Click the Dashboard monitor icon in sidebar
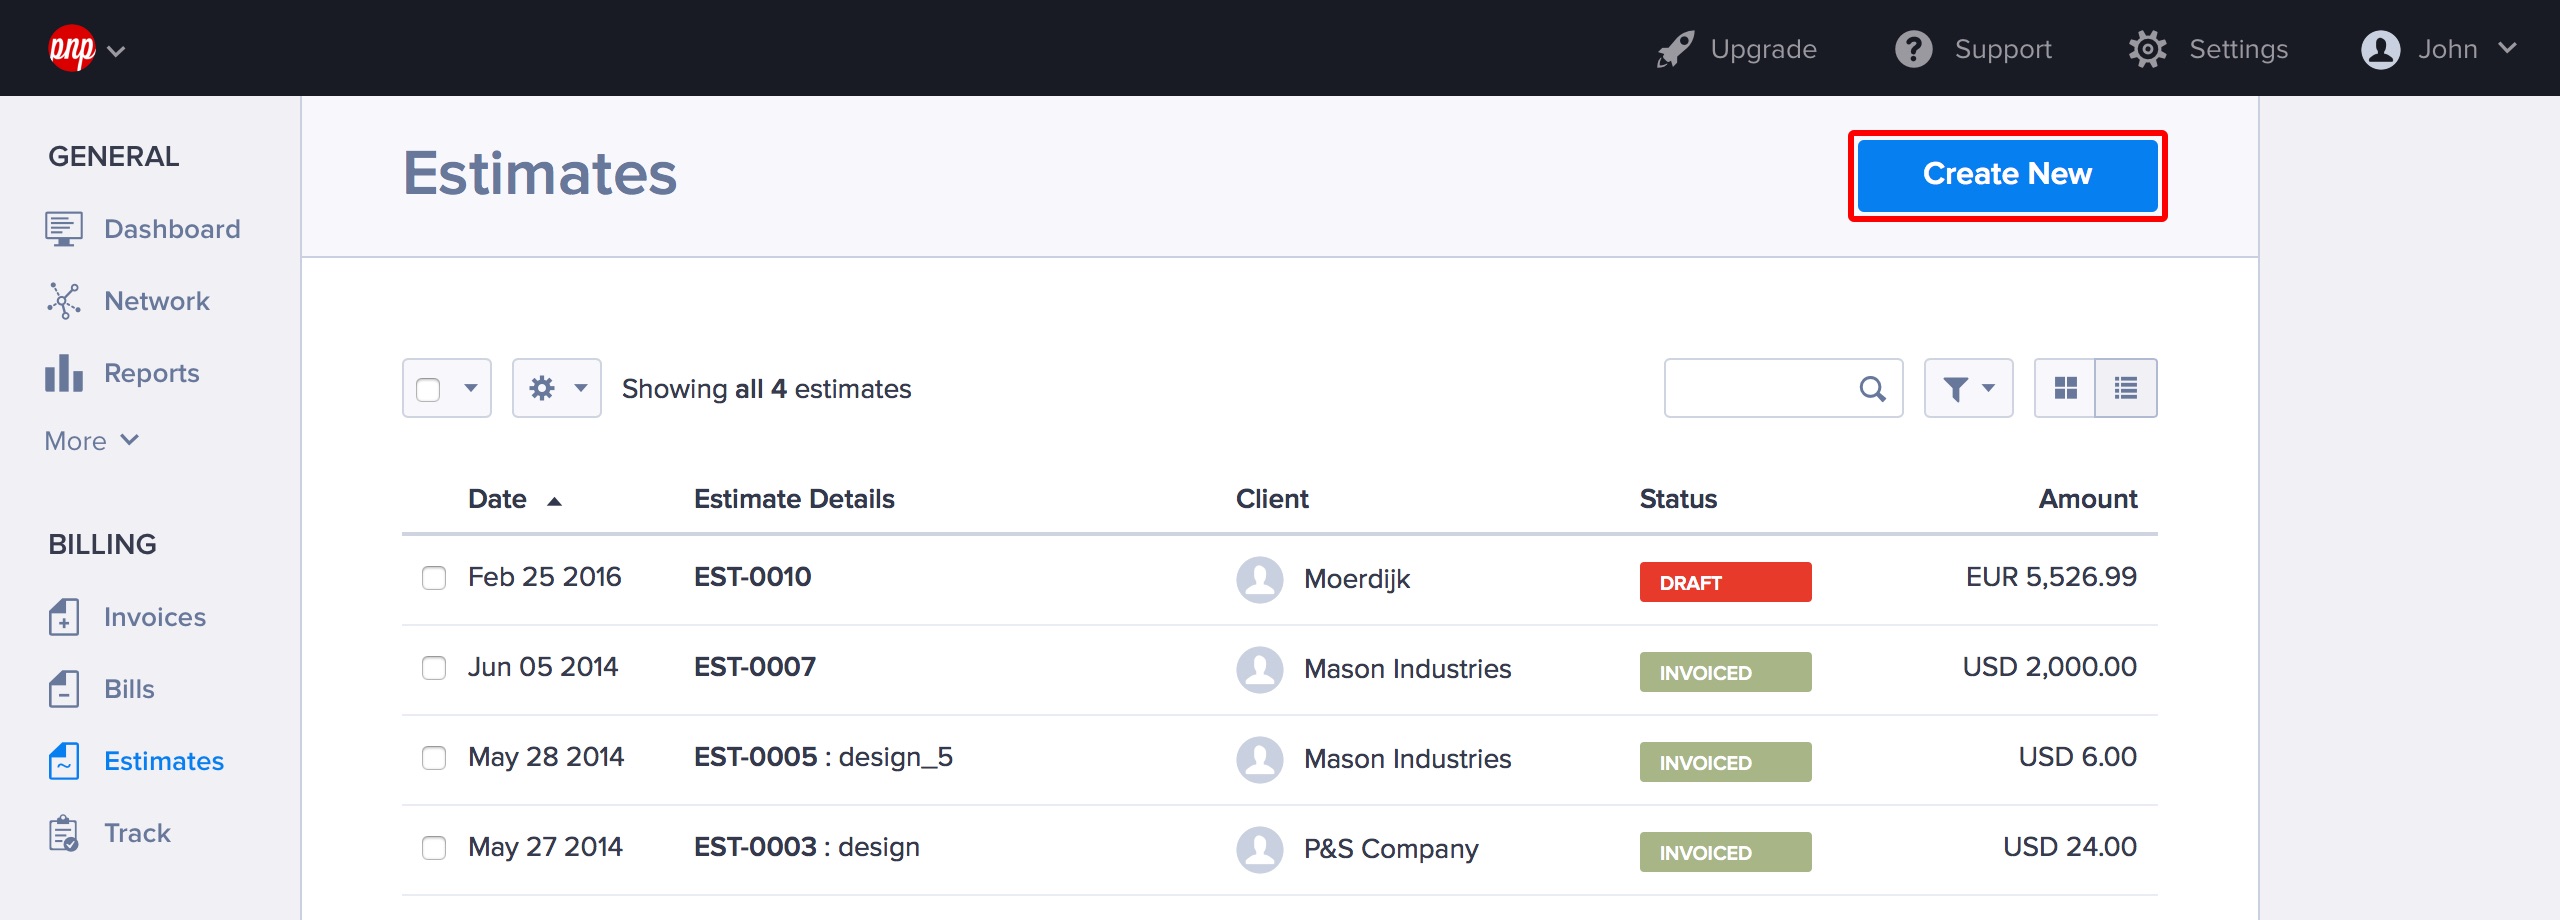 point(63,229)
